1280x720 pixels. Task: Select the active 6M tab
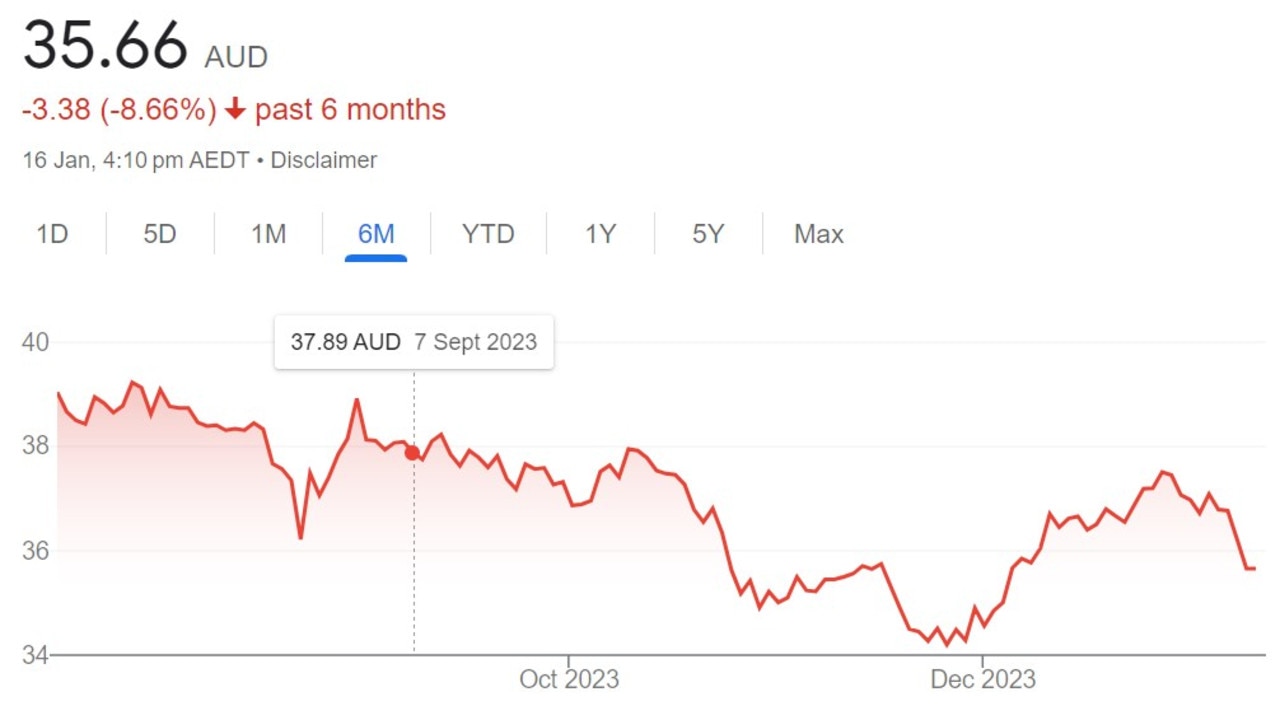(376, 234)
